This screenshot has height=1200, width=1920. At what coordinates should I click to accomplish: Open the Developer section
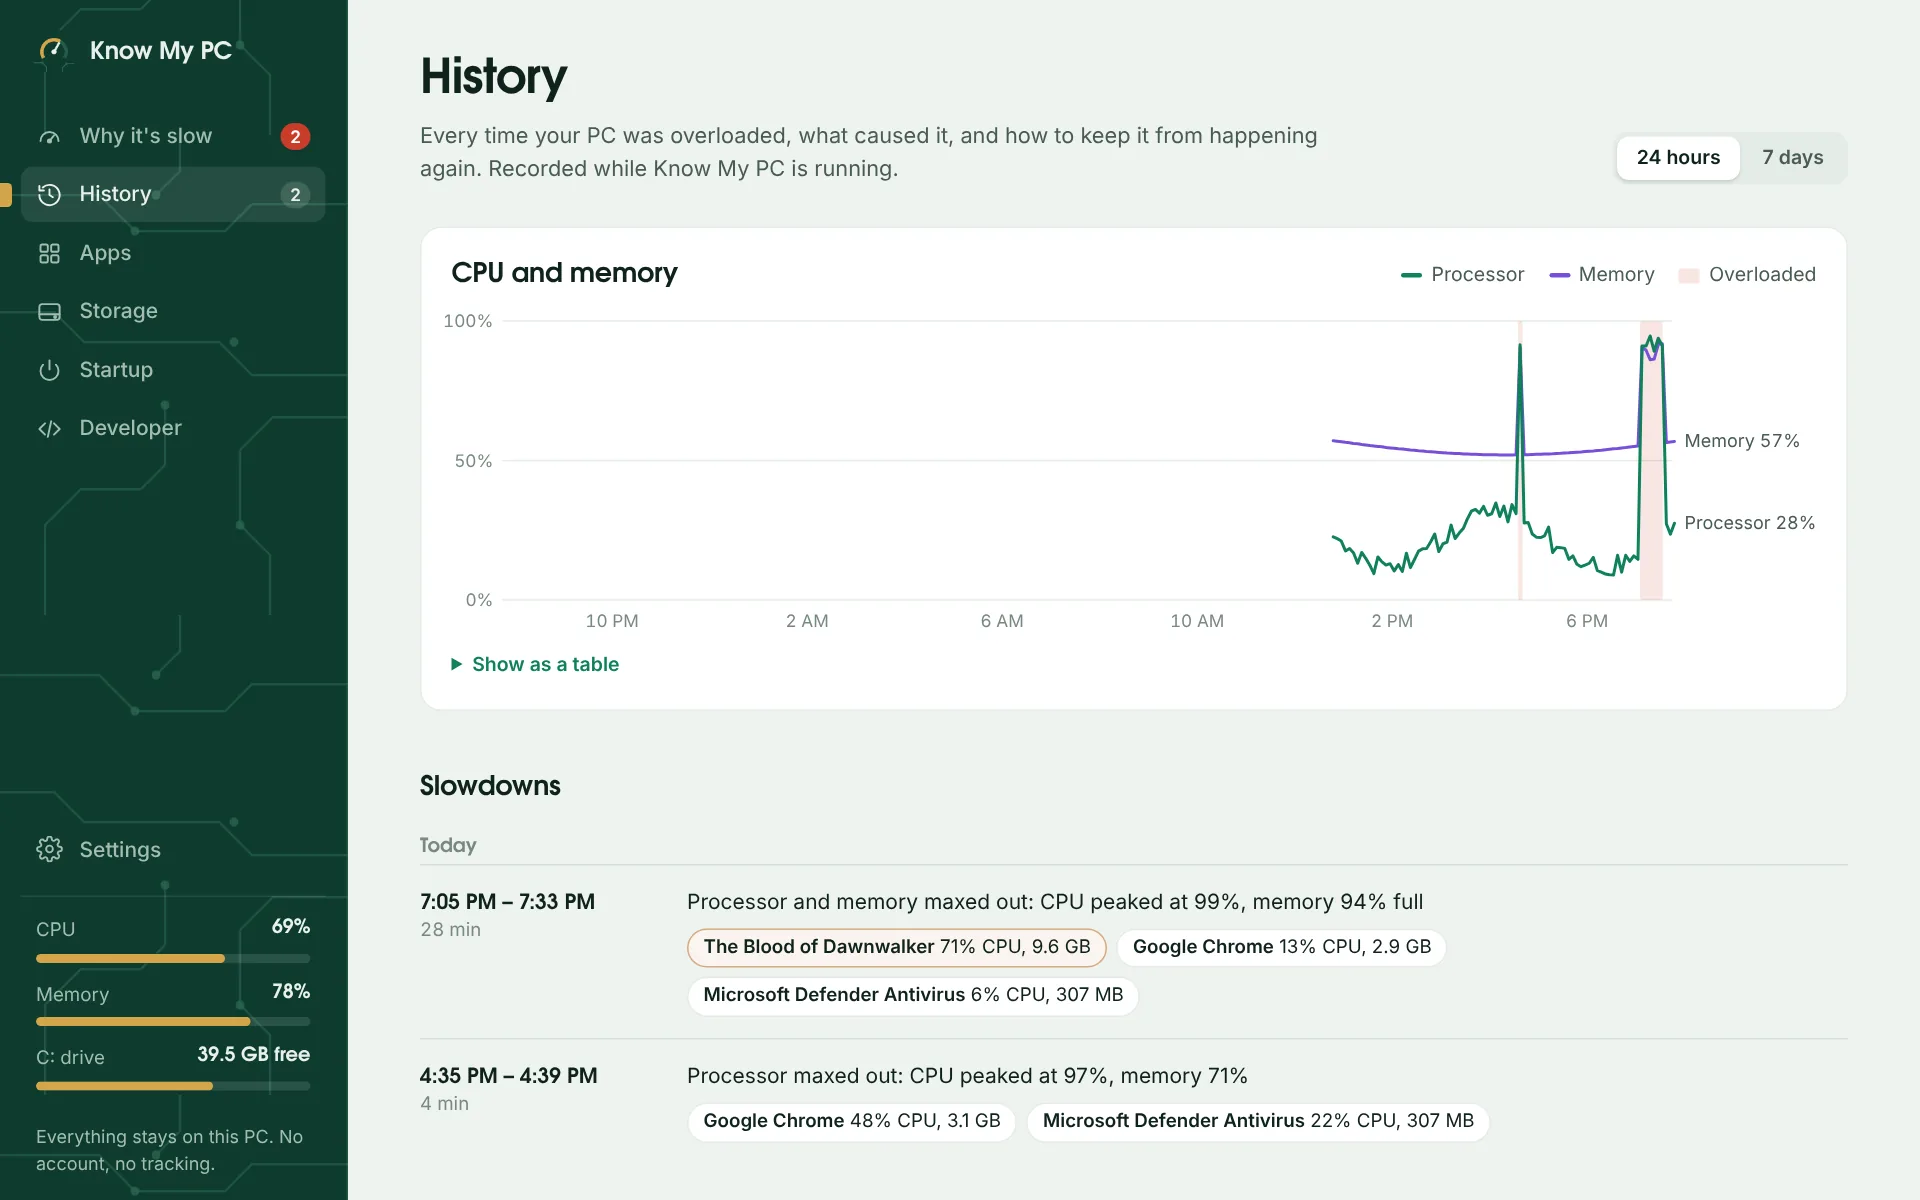tap(173, 428)
